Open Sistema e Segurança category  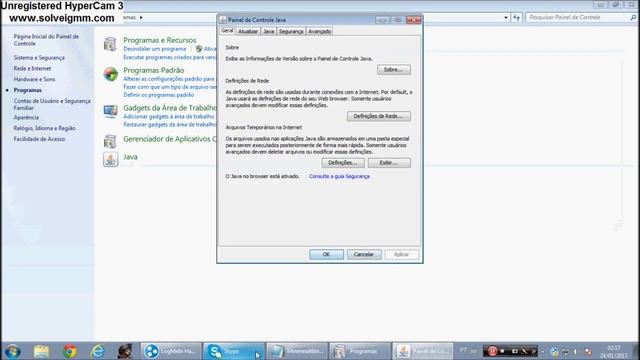[39, 58]
